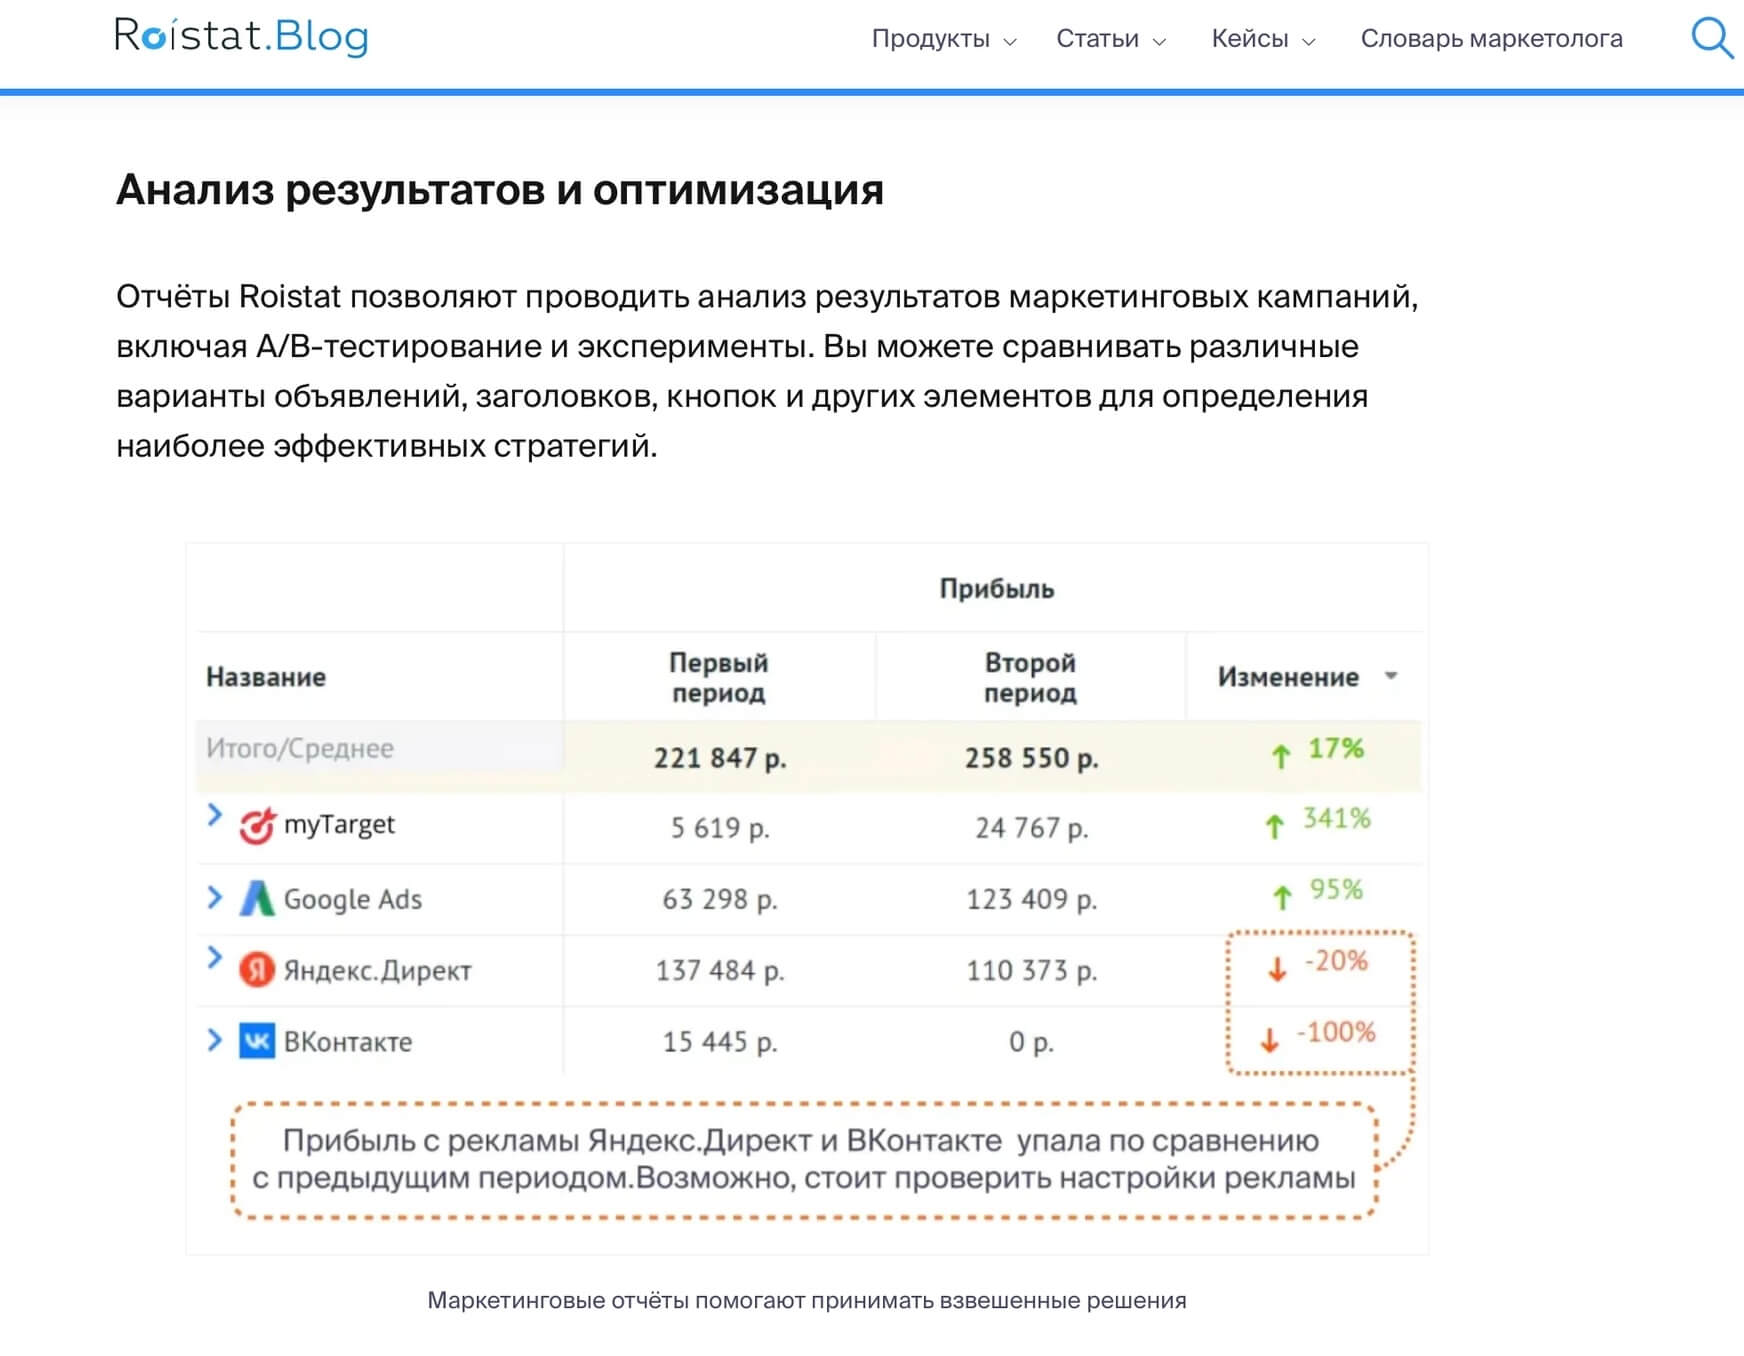Click the Google Ads logo icon
Image resolution: width=1744 pixels, height=1356 pixels.
(x=256, y=898)
